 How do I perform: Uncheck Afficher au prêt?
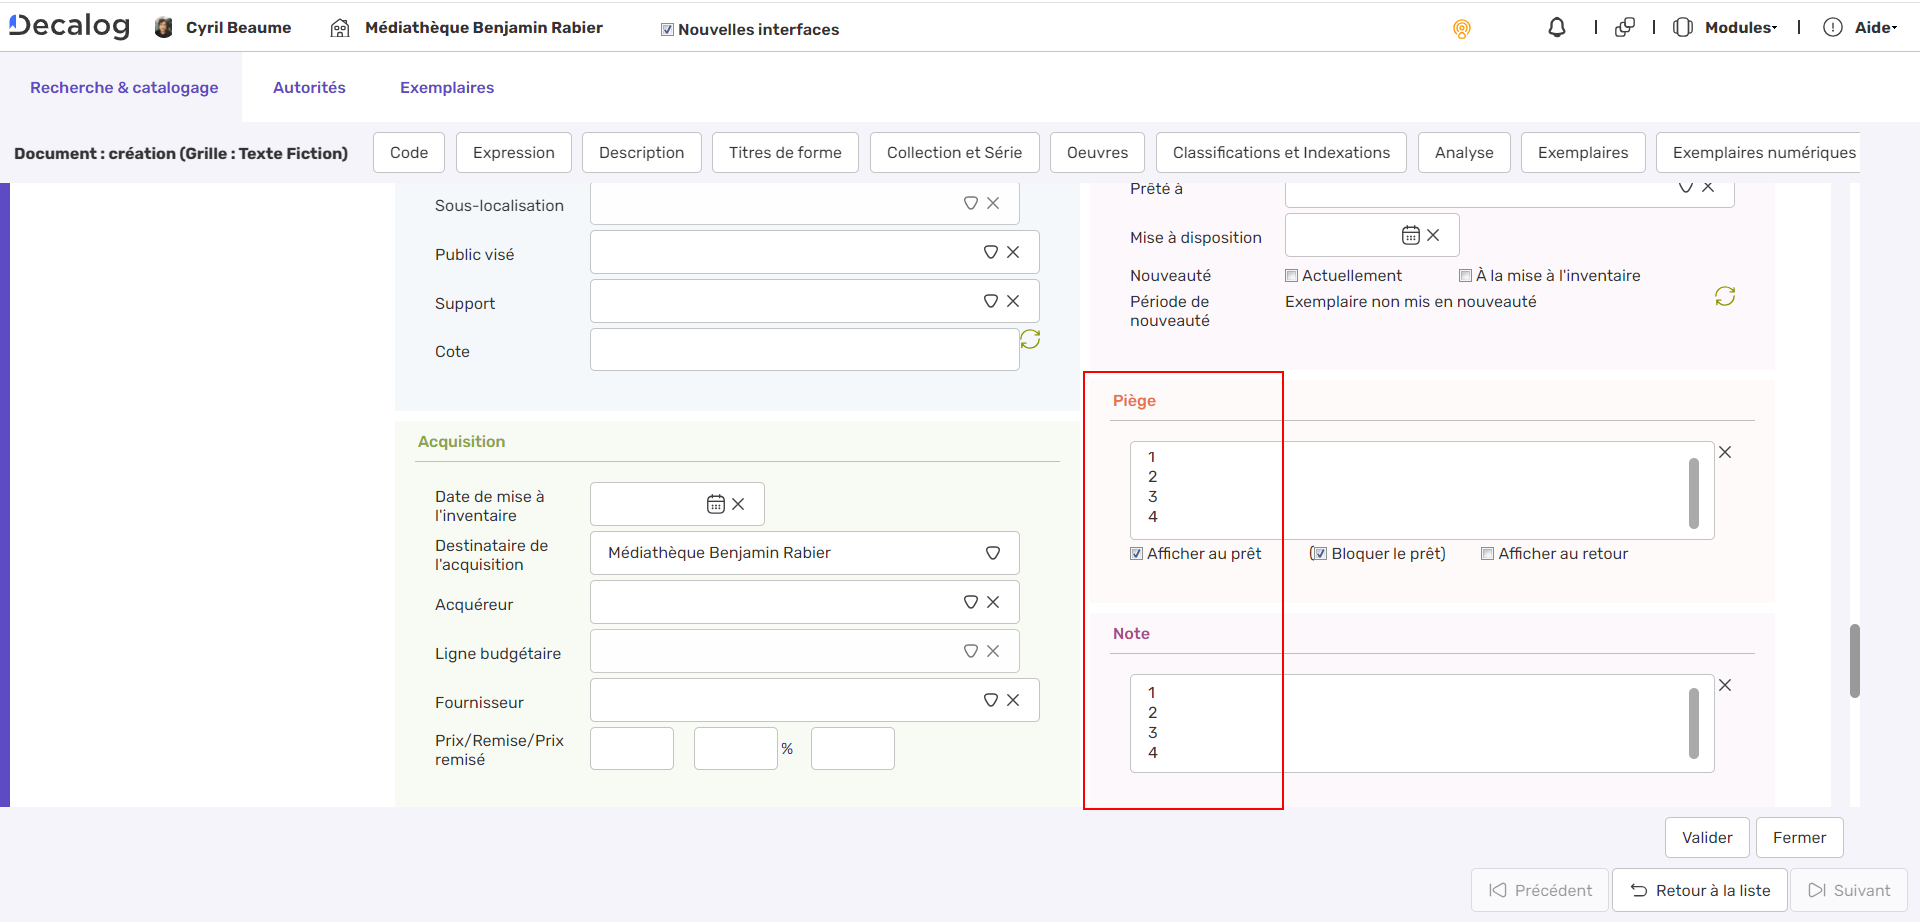[x=1136, y=554]
